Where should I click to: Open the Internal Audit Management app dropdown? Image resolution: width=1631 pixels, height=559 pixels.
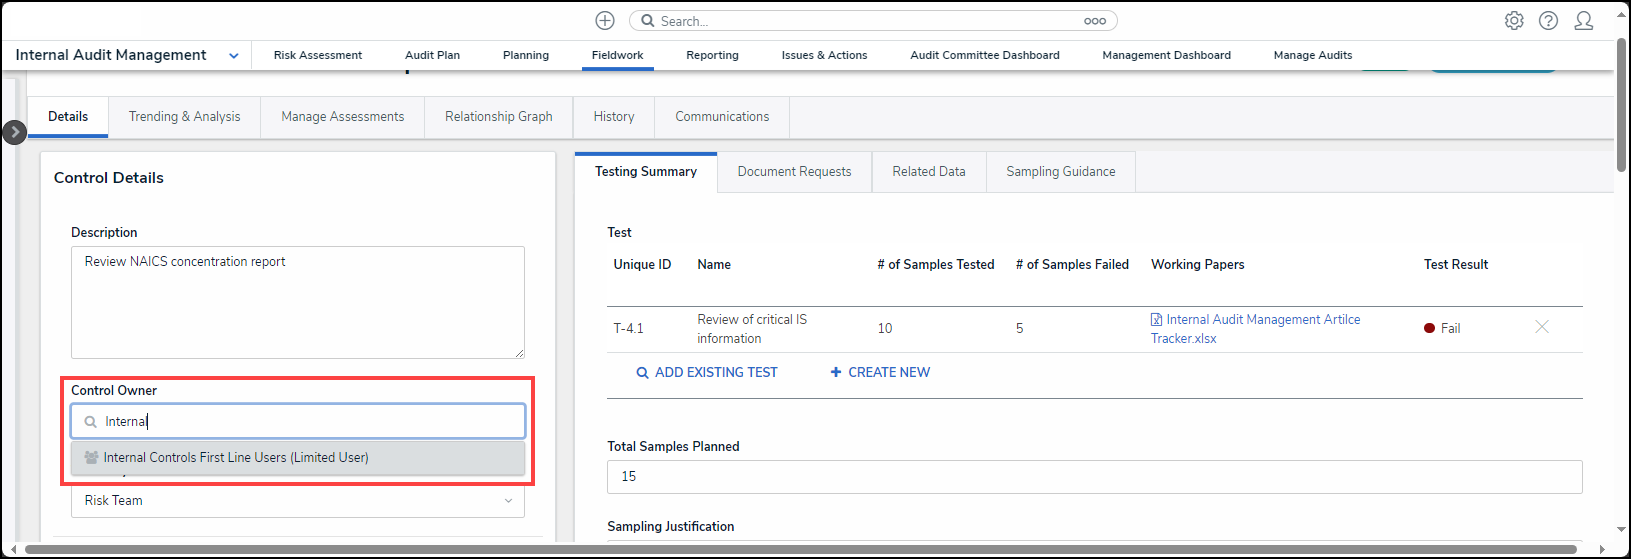click(234, 56)
